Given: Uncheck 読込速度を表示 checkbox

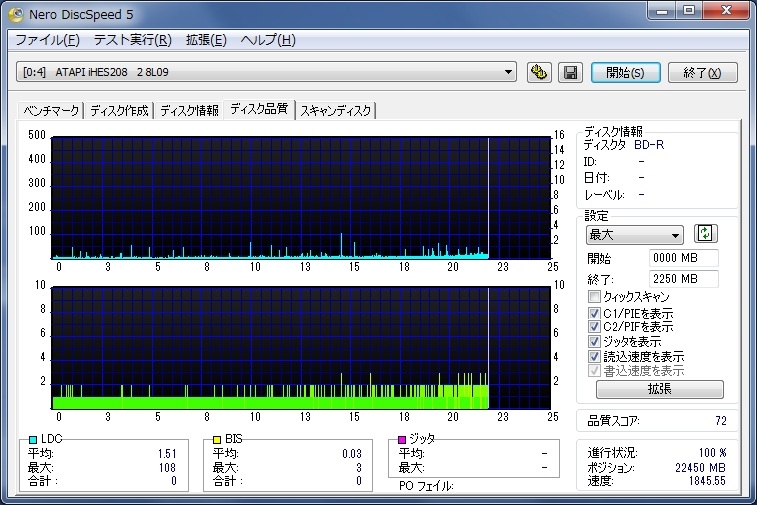Looking at the screenshot, I should 595,356.
